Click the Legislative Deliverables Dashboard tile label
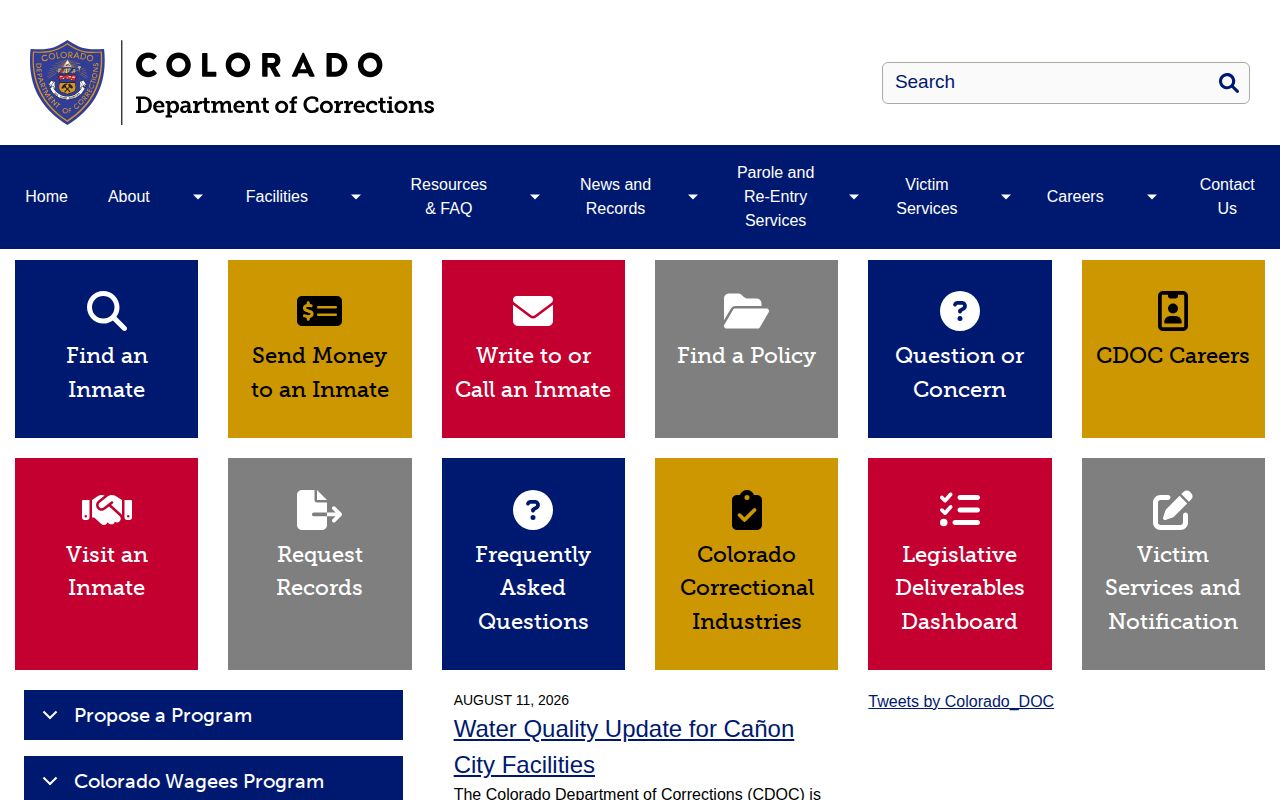The image size is (1280, 800). pos(960,588)
